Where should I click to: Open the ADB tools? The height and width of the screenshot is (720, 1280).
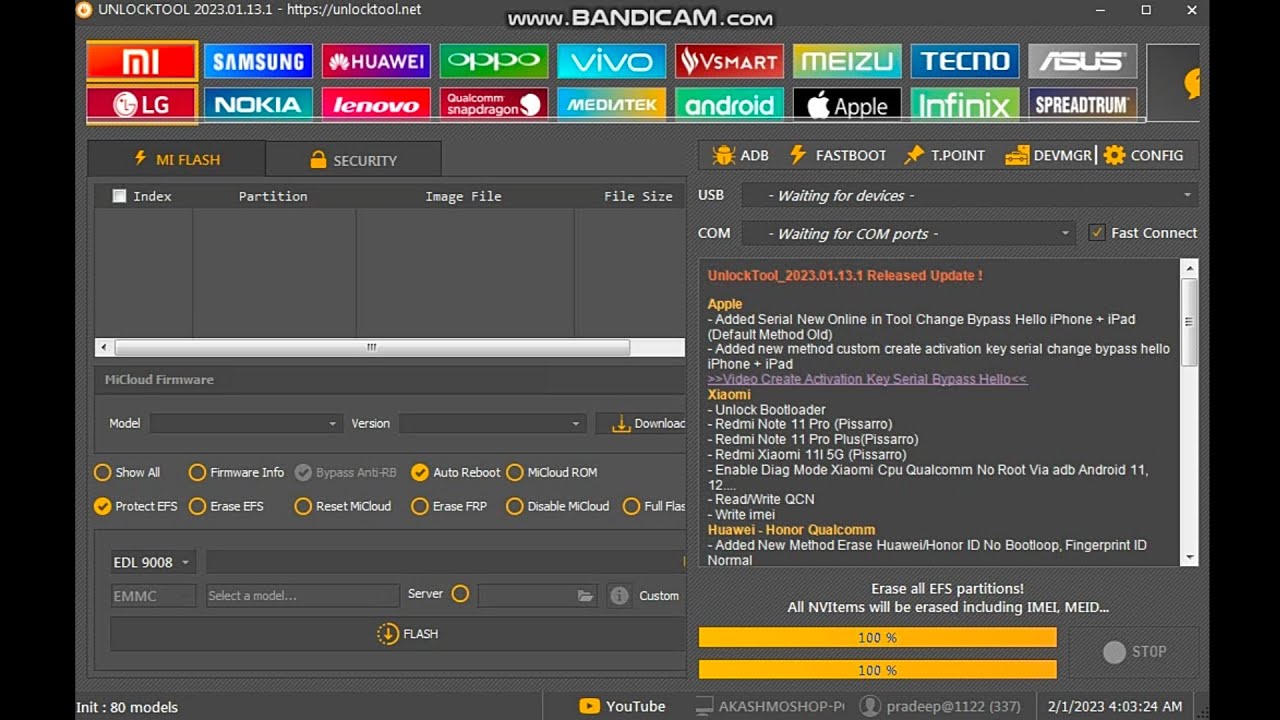coord(740,155)
